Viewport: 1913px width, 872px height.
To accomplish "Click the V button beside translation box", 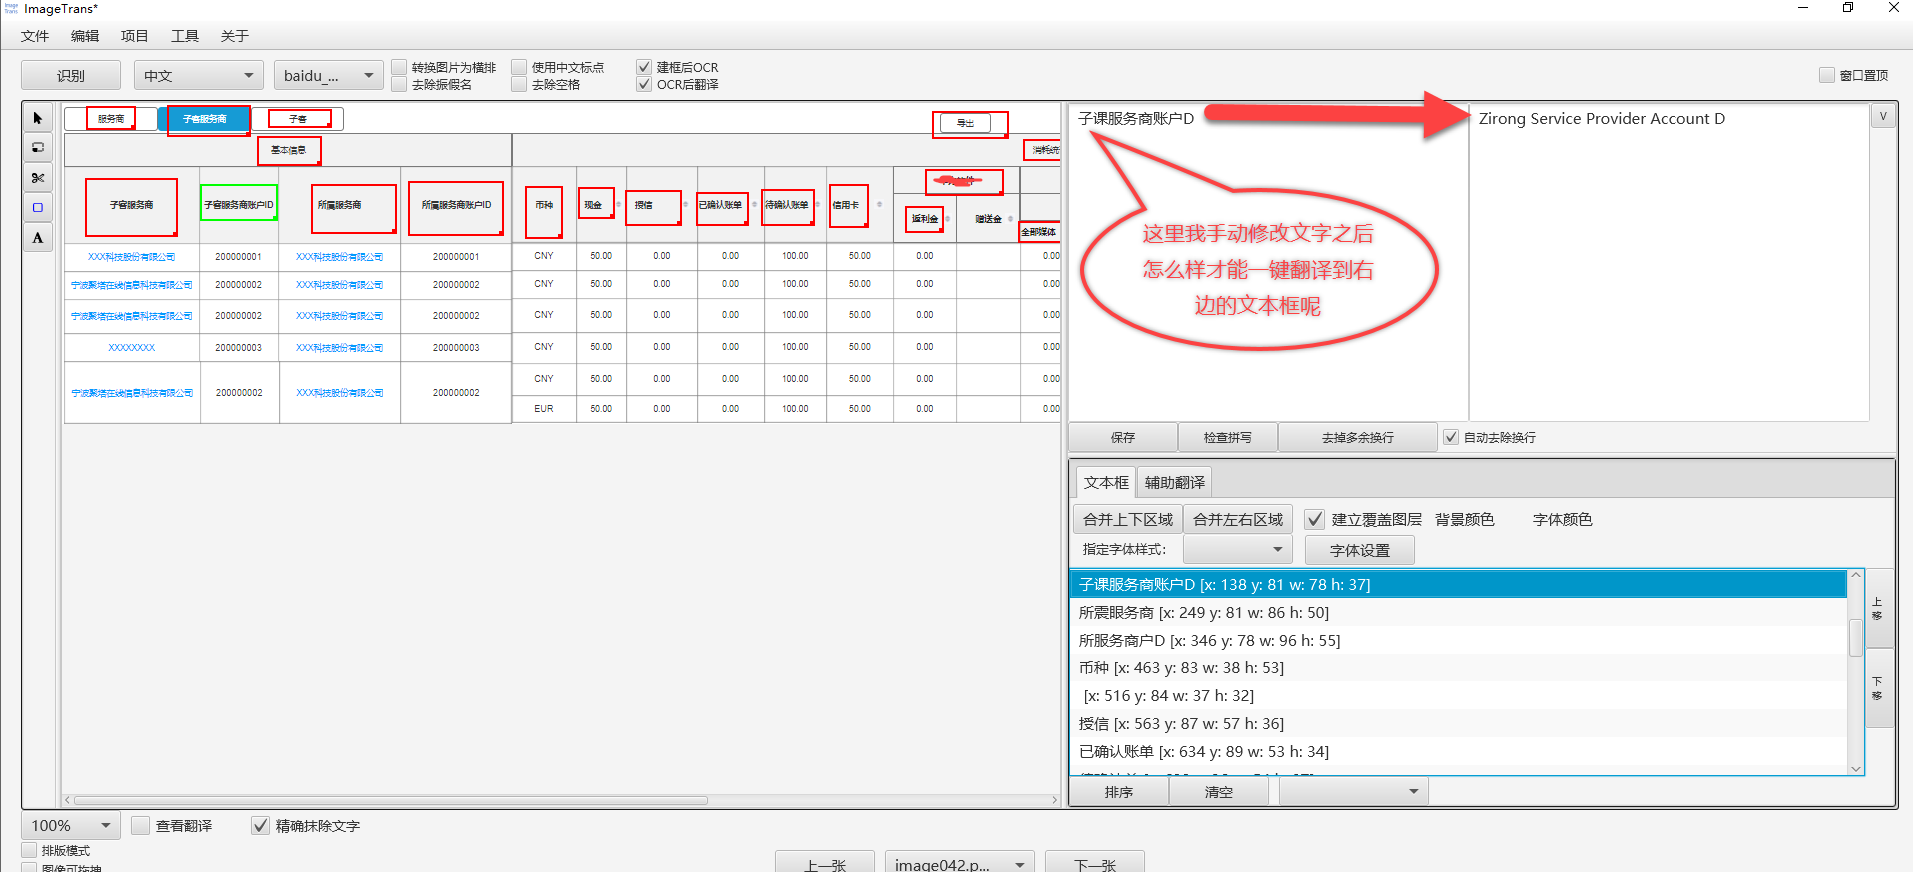I will pos(1883,116).
